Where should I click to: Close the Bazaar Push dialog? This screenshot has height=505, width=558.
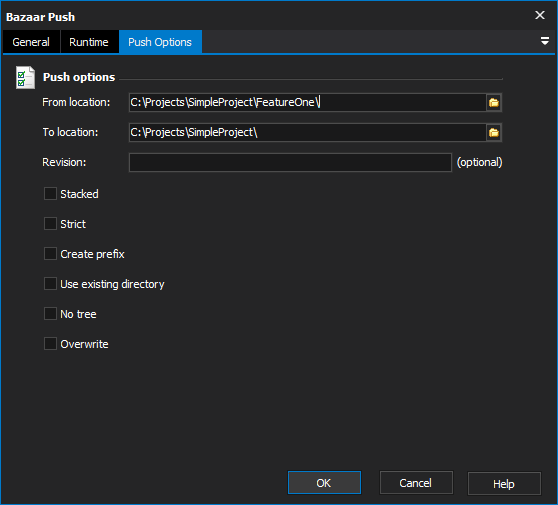tap(539, 15)
